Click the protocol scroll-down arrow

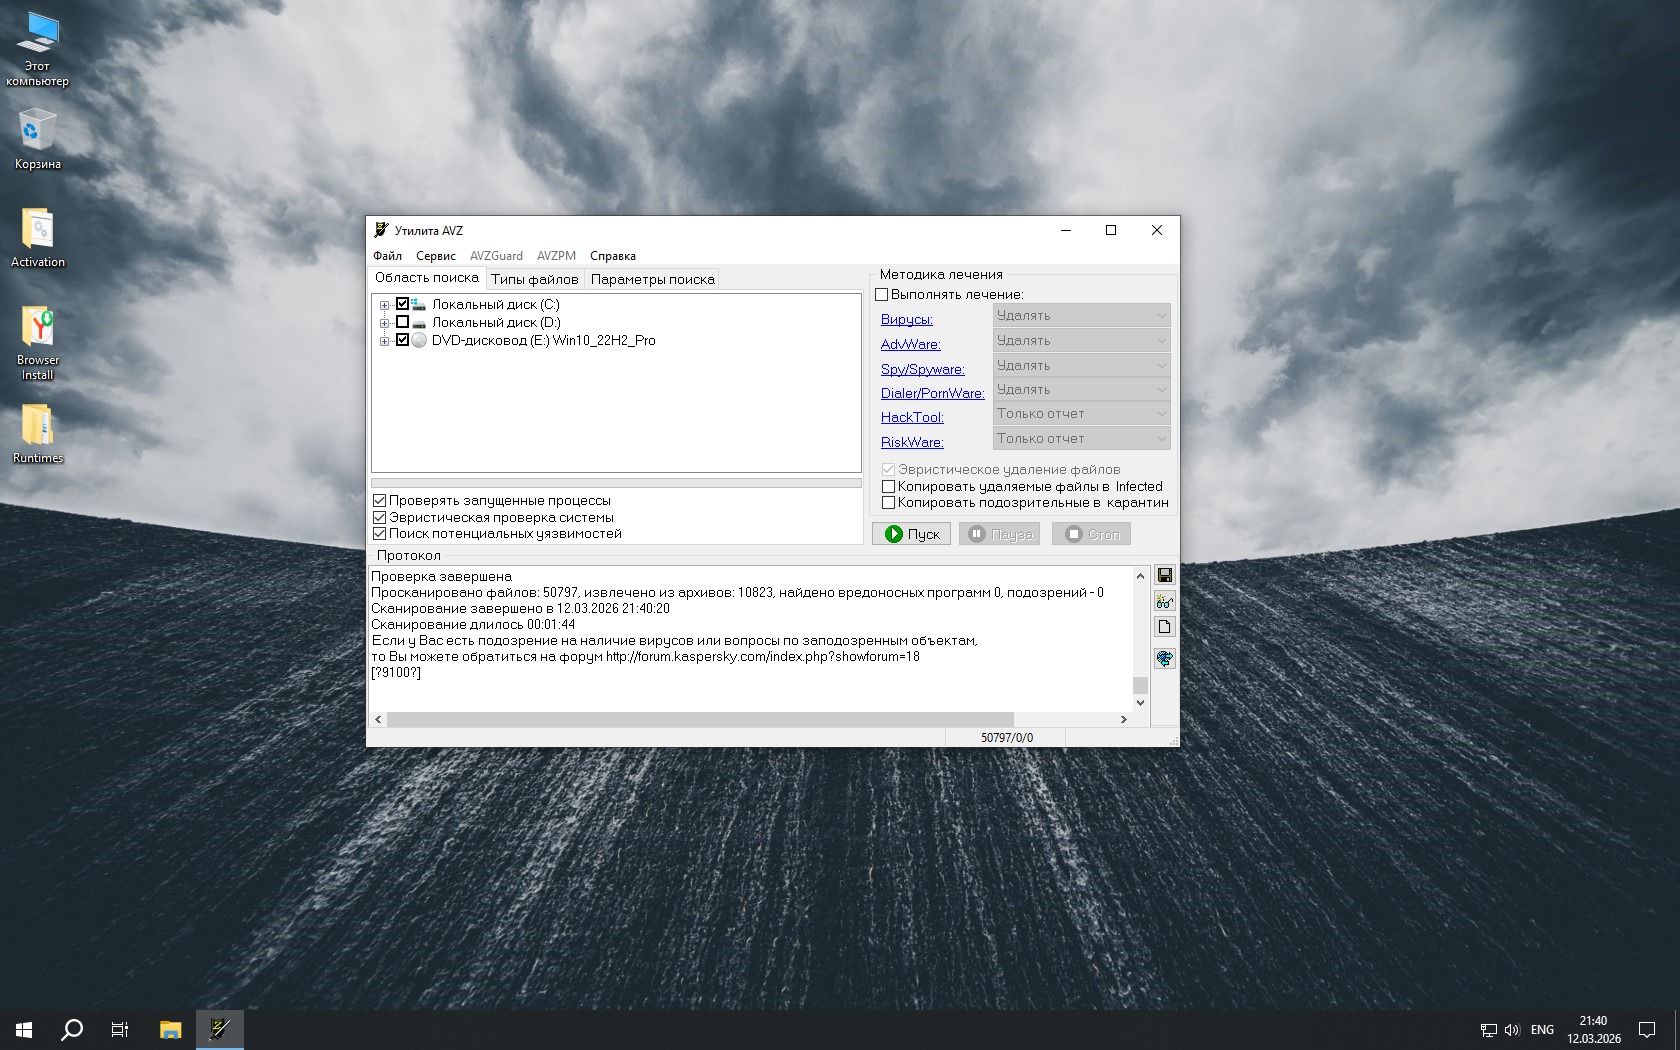point(1140,703)
